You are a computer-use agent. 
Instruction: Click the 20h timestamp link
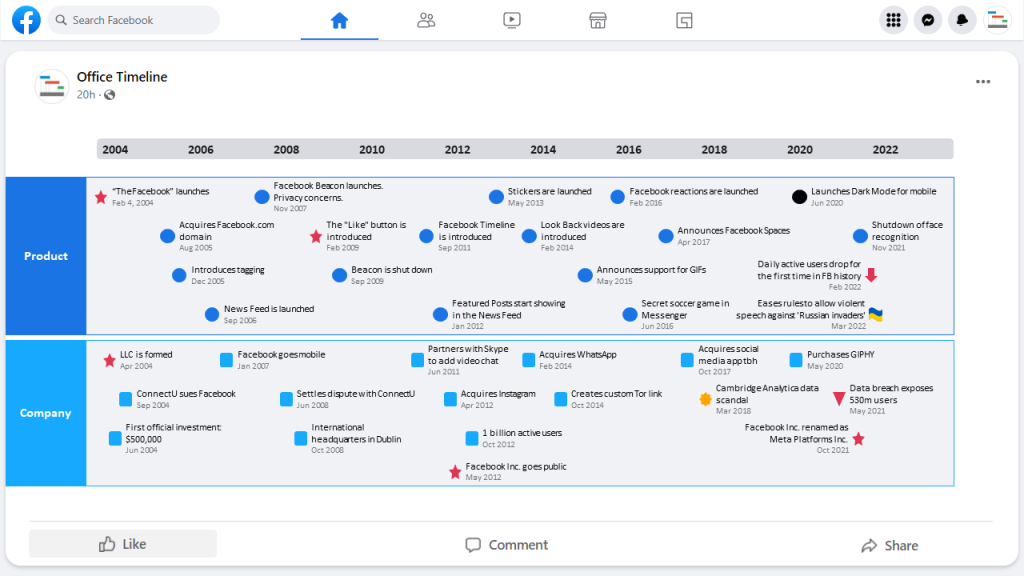pyautogui.click(x=84, y=94)
